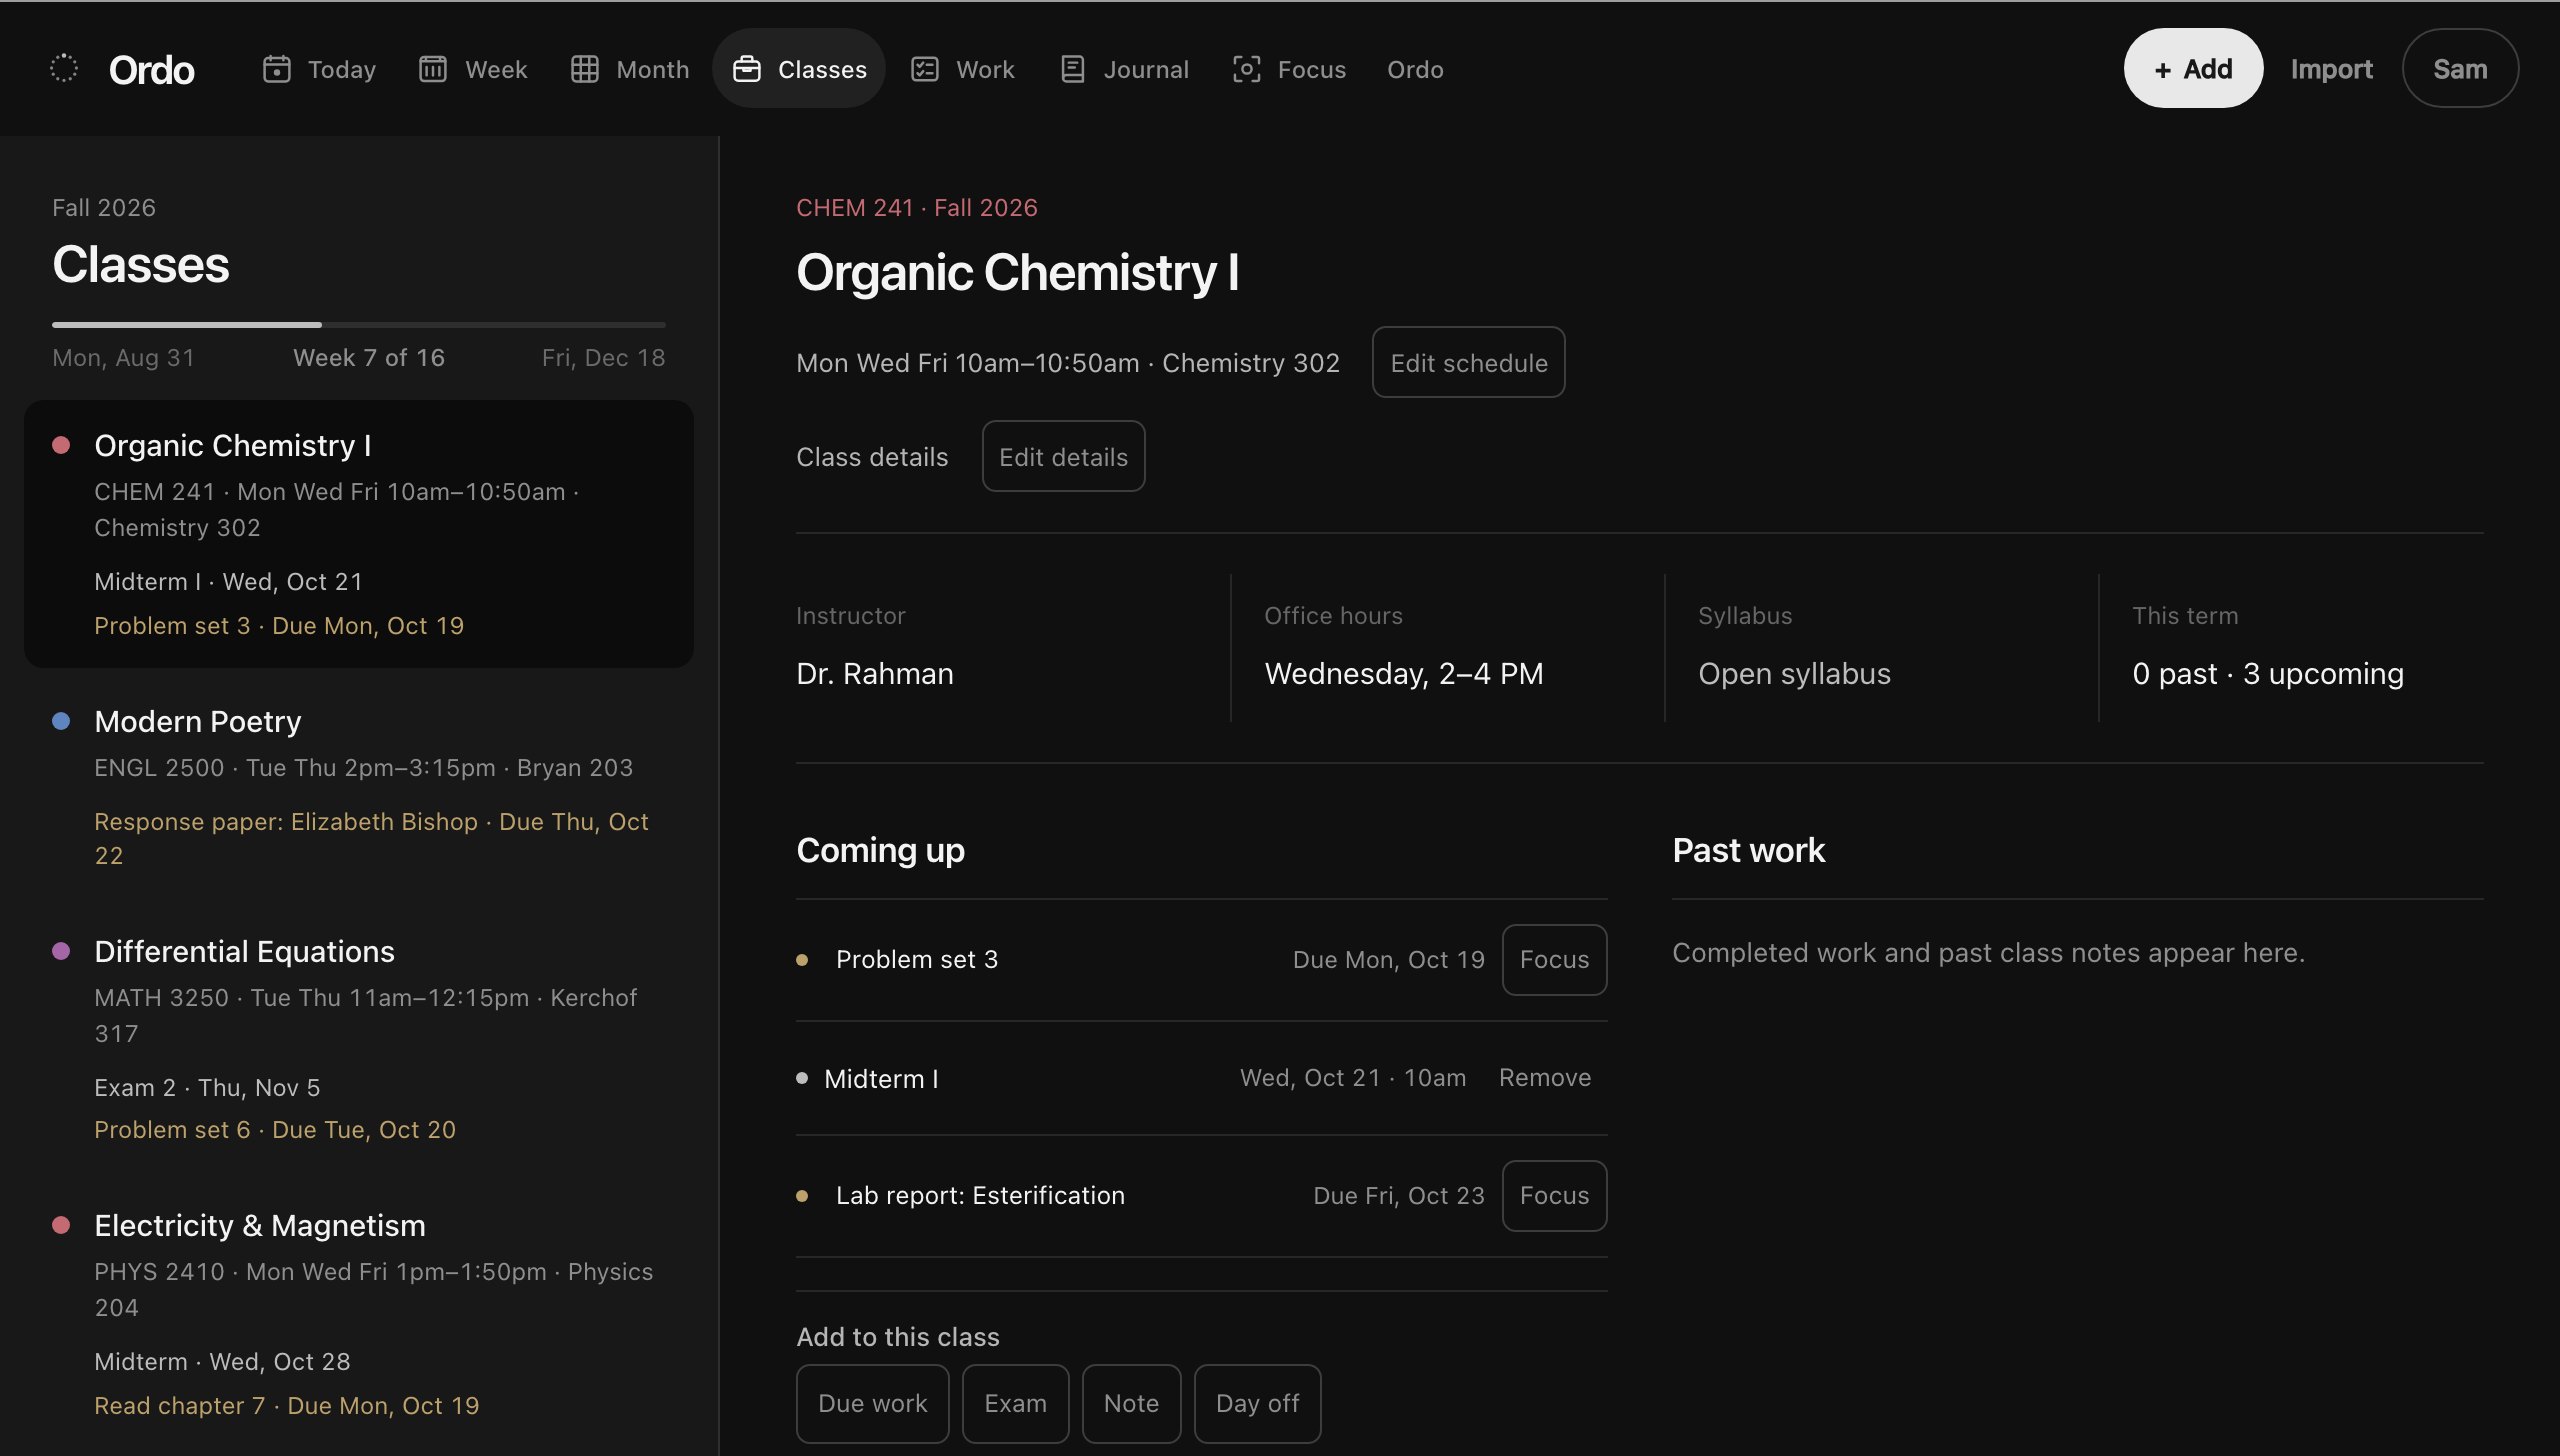Select Modern Poetry class
The width and height of the screenshot is (2560, 1456).
click(x=358, y=786)
